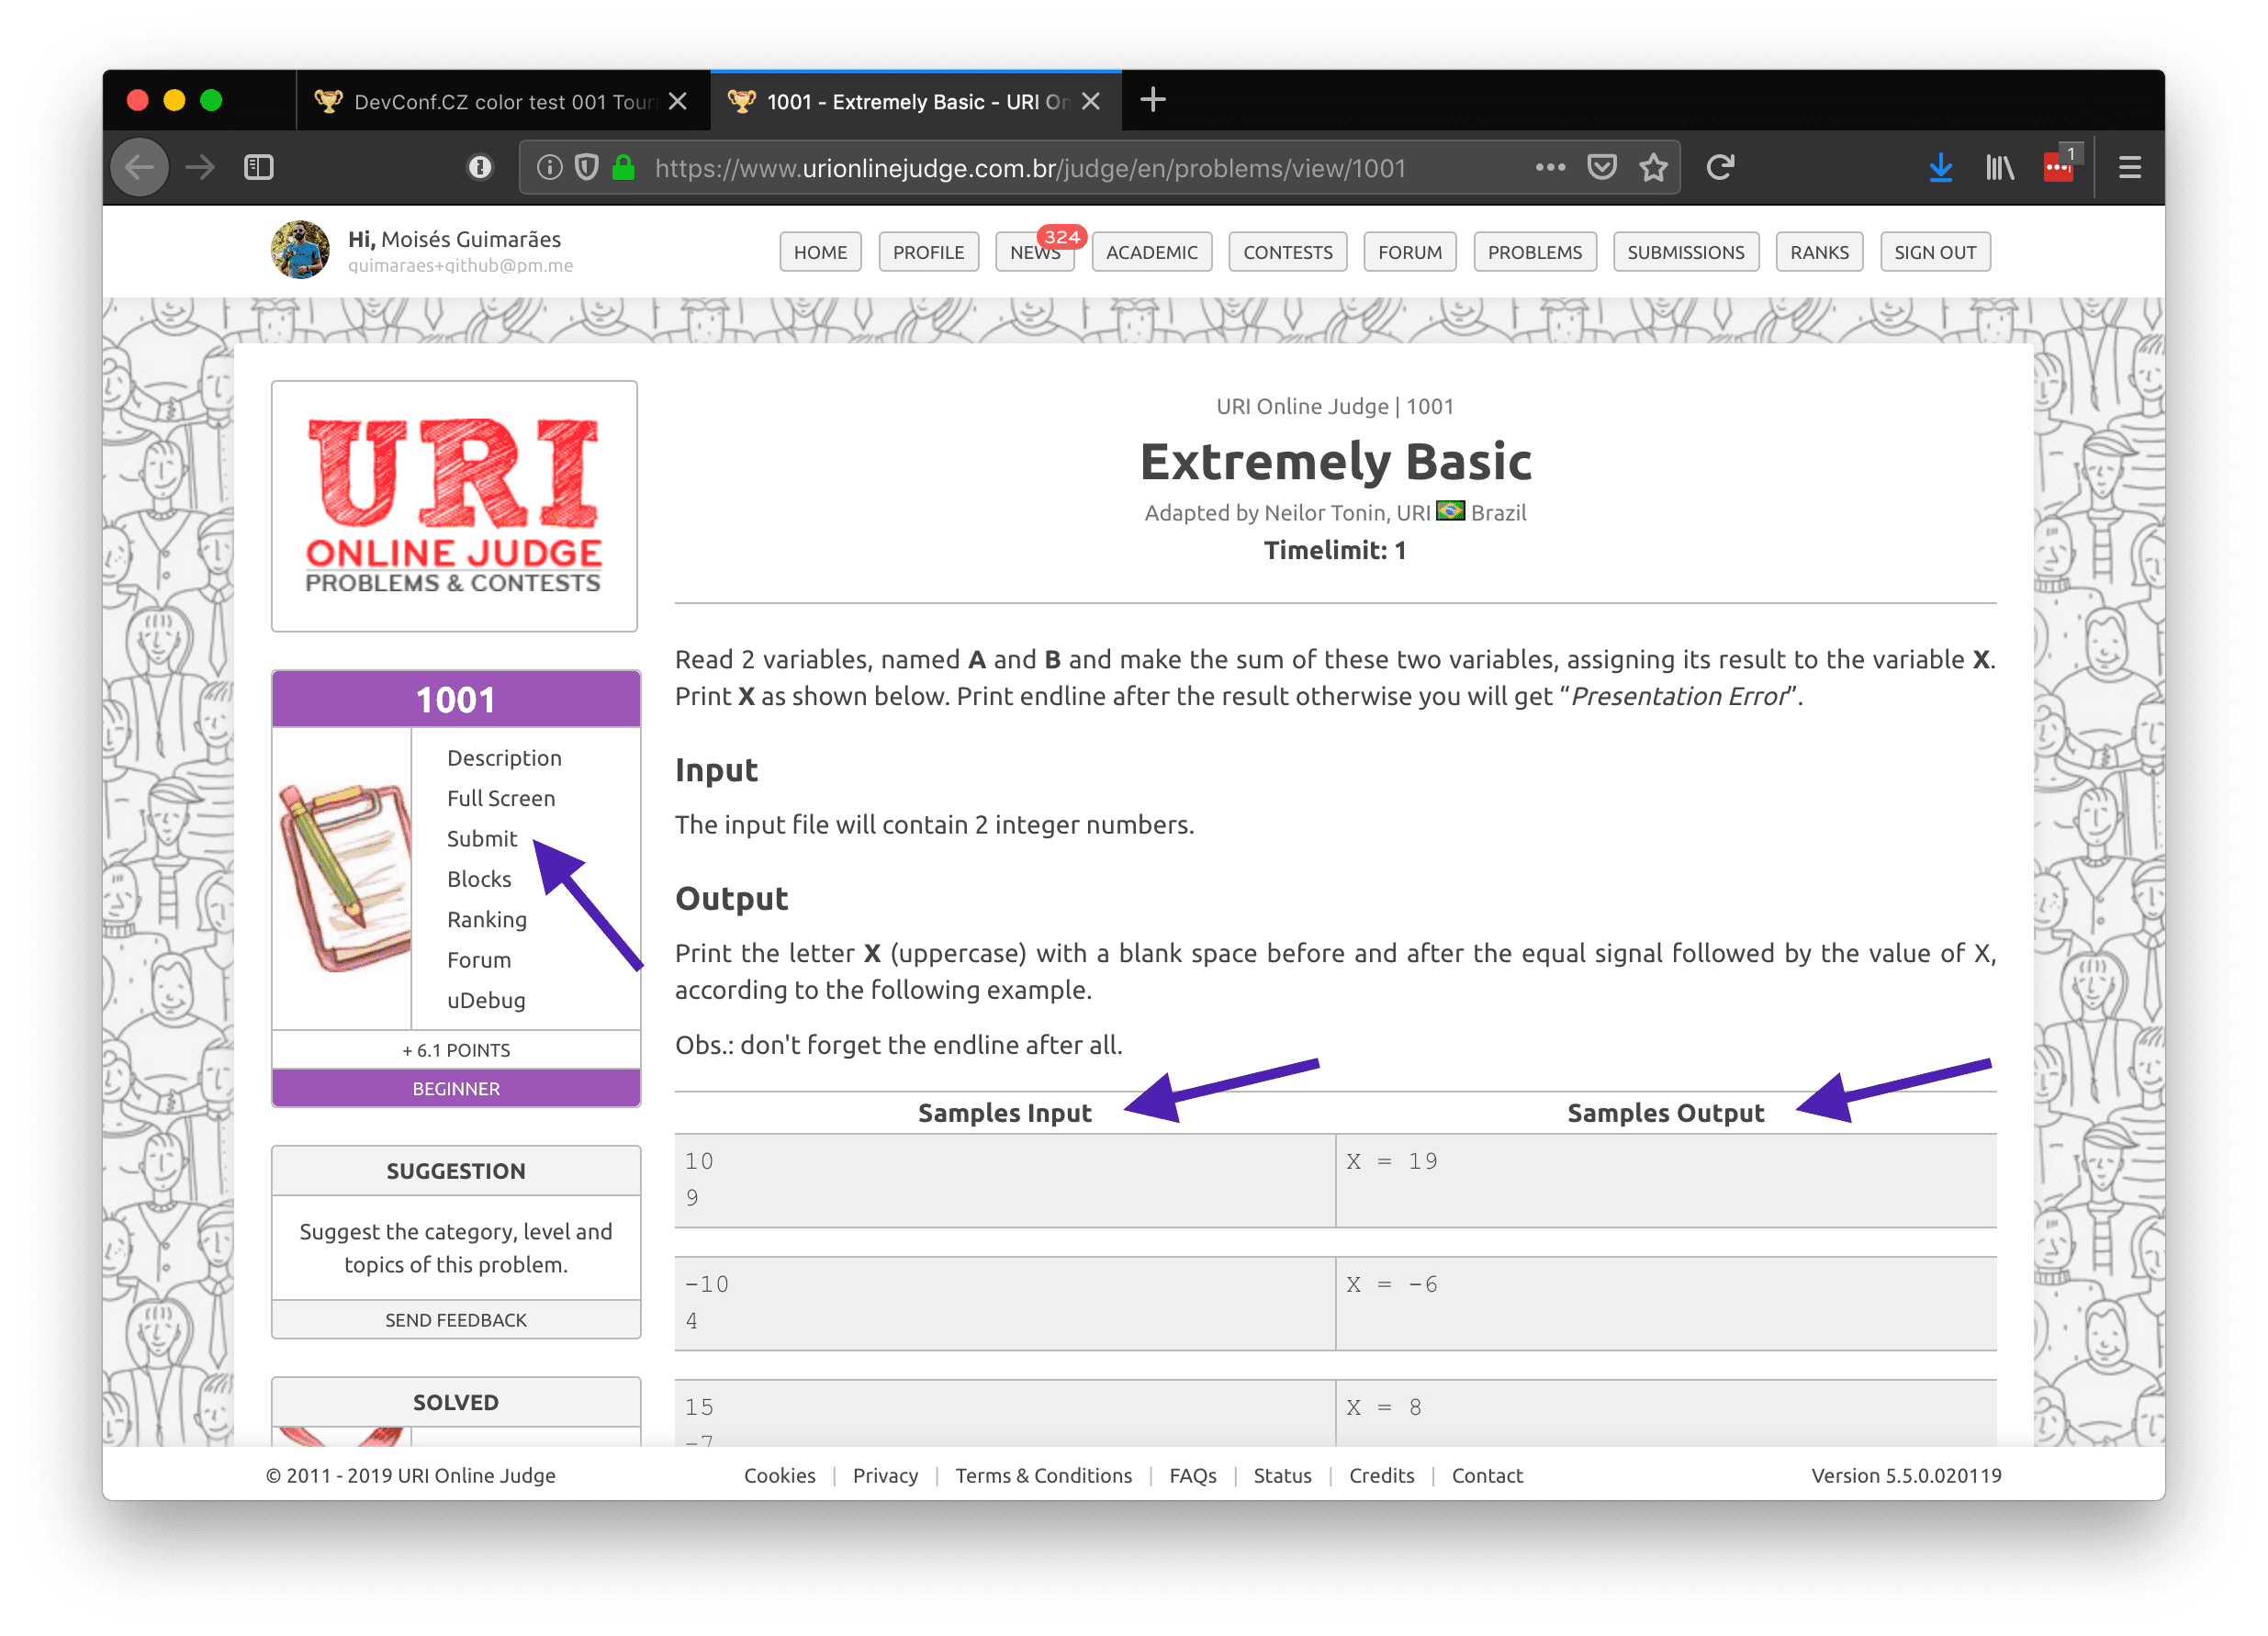Click the user profile avatar photo

click(x=300, y=250)
